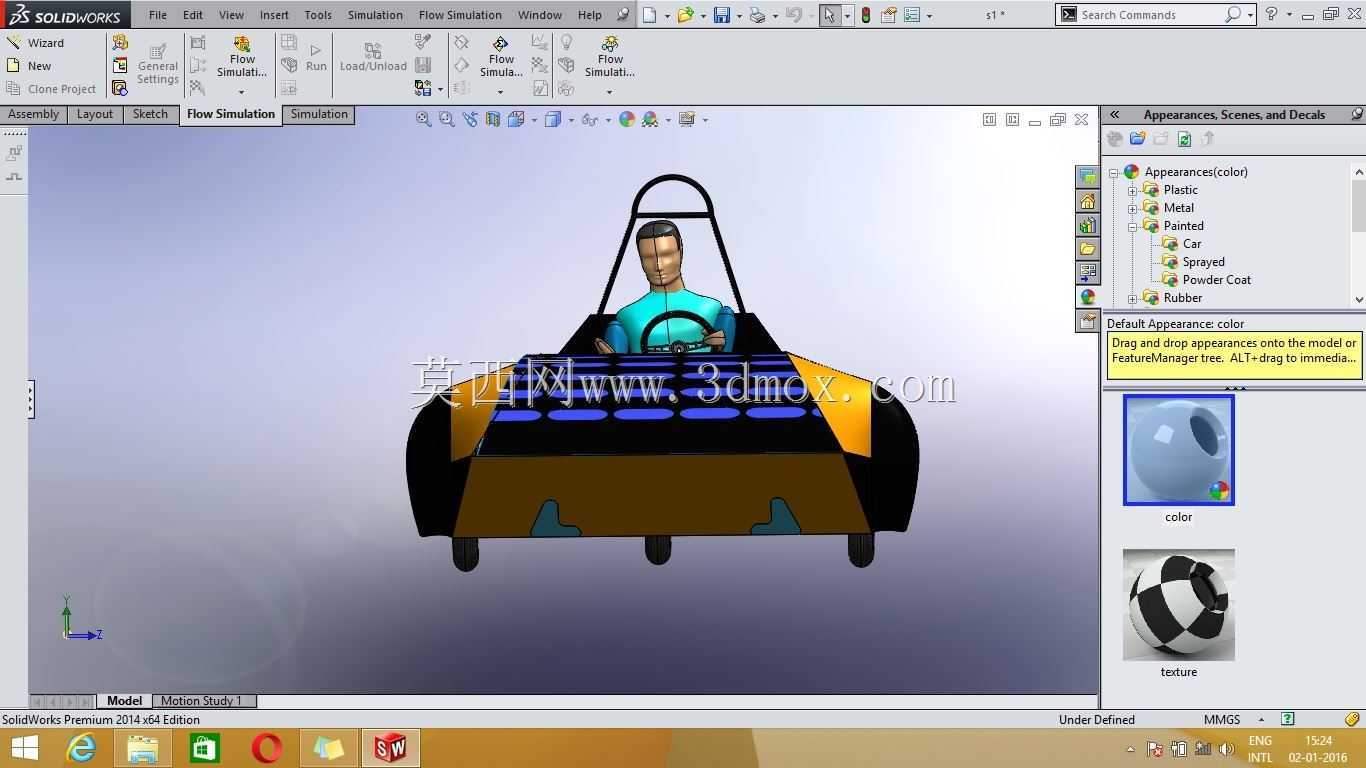Select the Car appearance folder

pyautogui.click(x=1192, y=244)
